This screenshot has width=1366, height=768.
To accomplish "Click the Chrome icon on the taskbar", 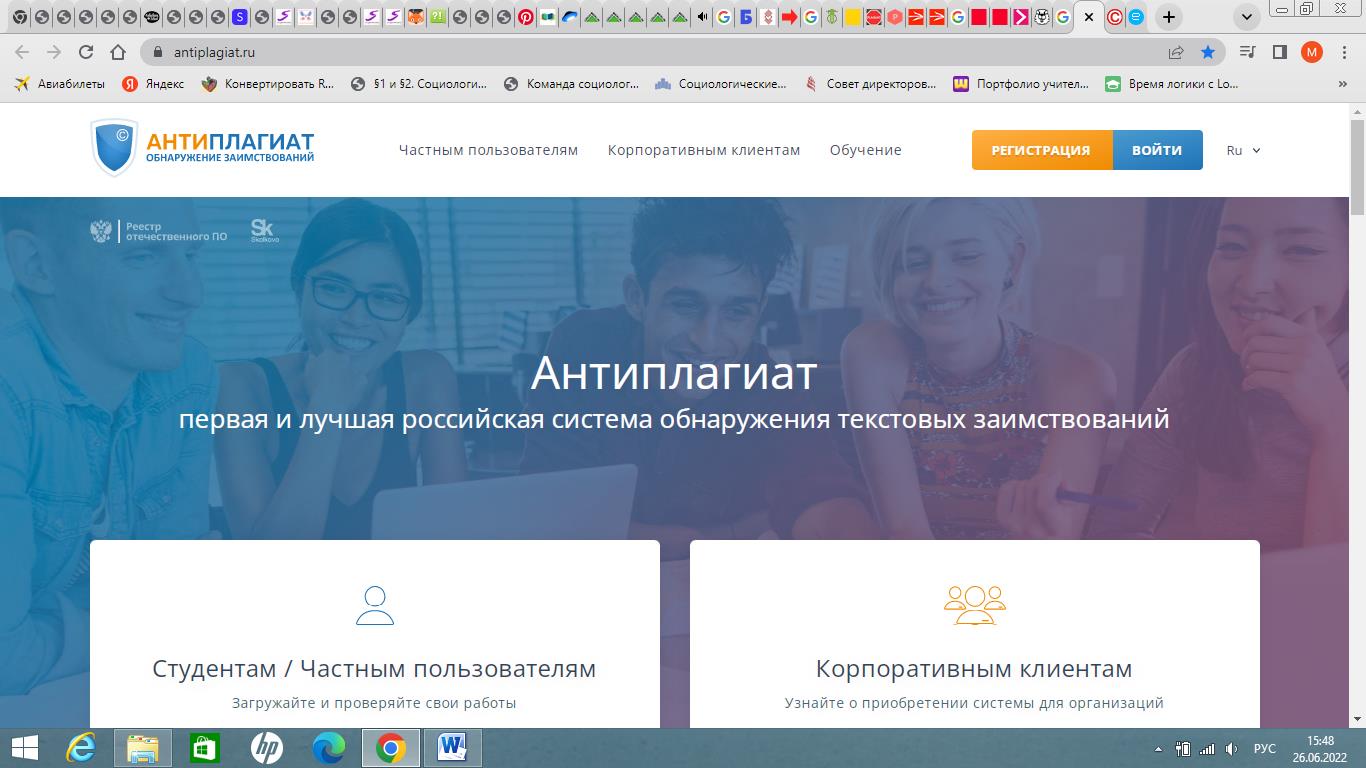I will pyautogui.click(x=390, y=748).
